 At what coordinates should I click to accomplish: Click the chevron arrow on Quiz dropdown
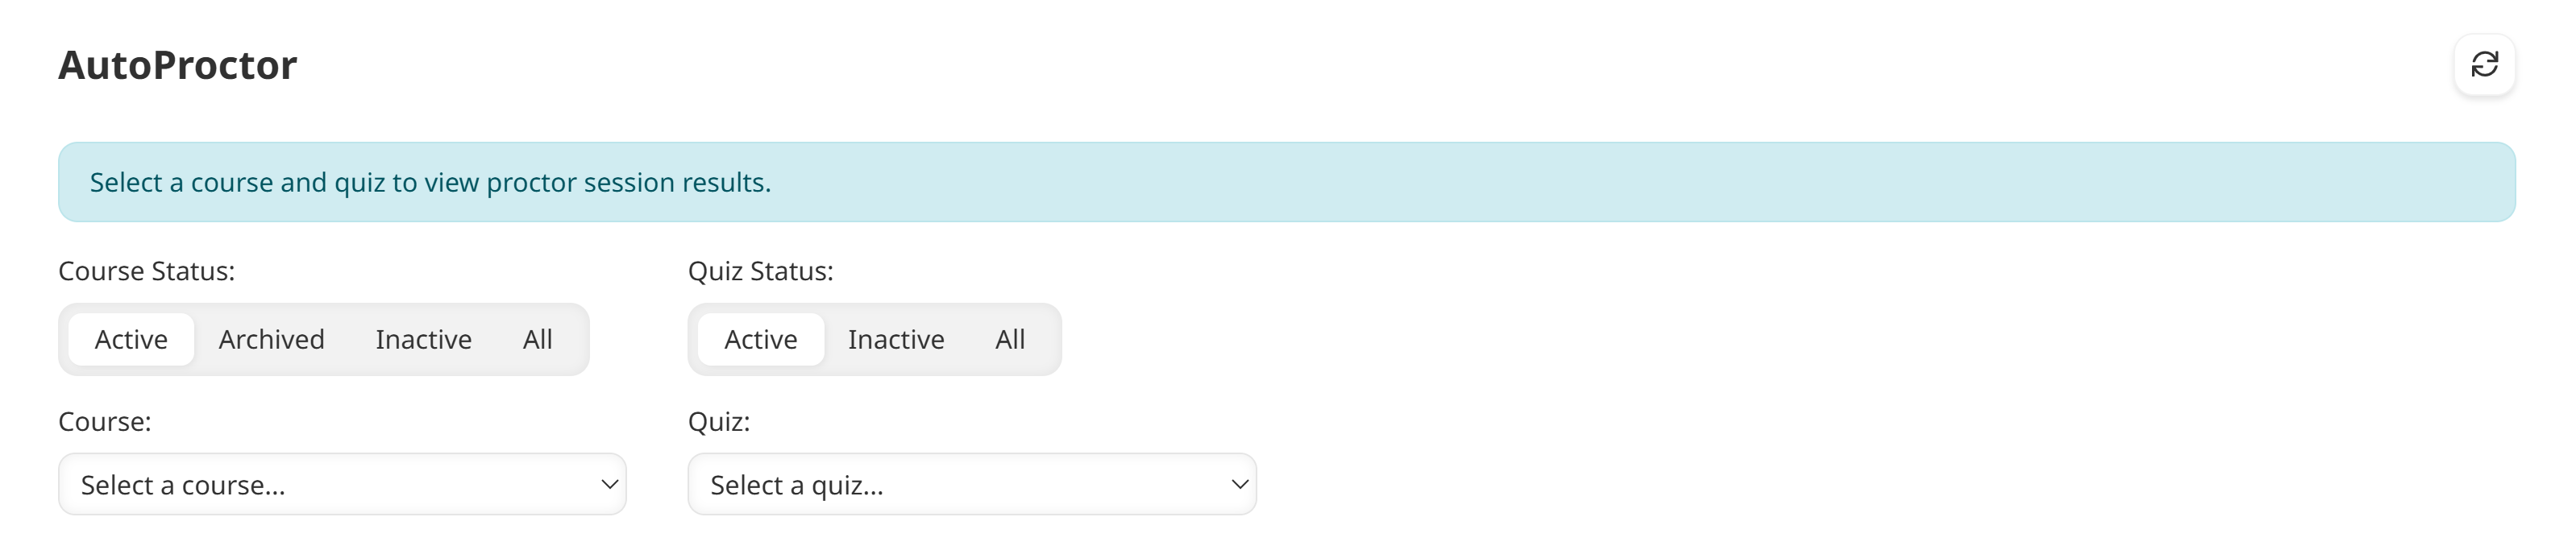click(1239, 485)
